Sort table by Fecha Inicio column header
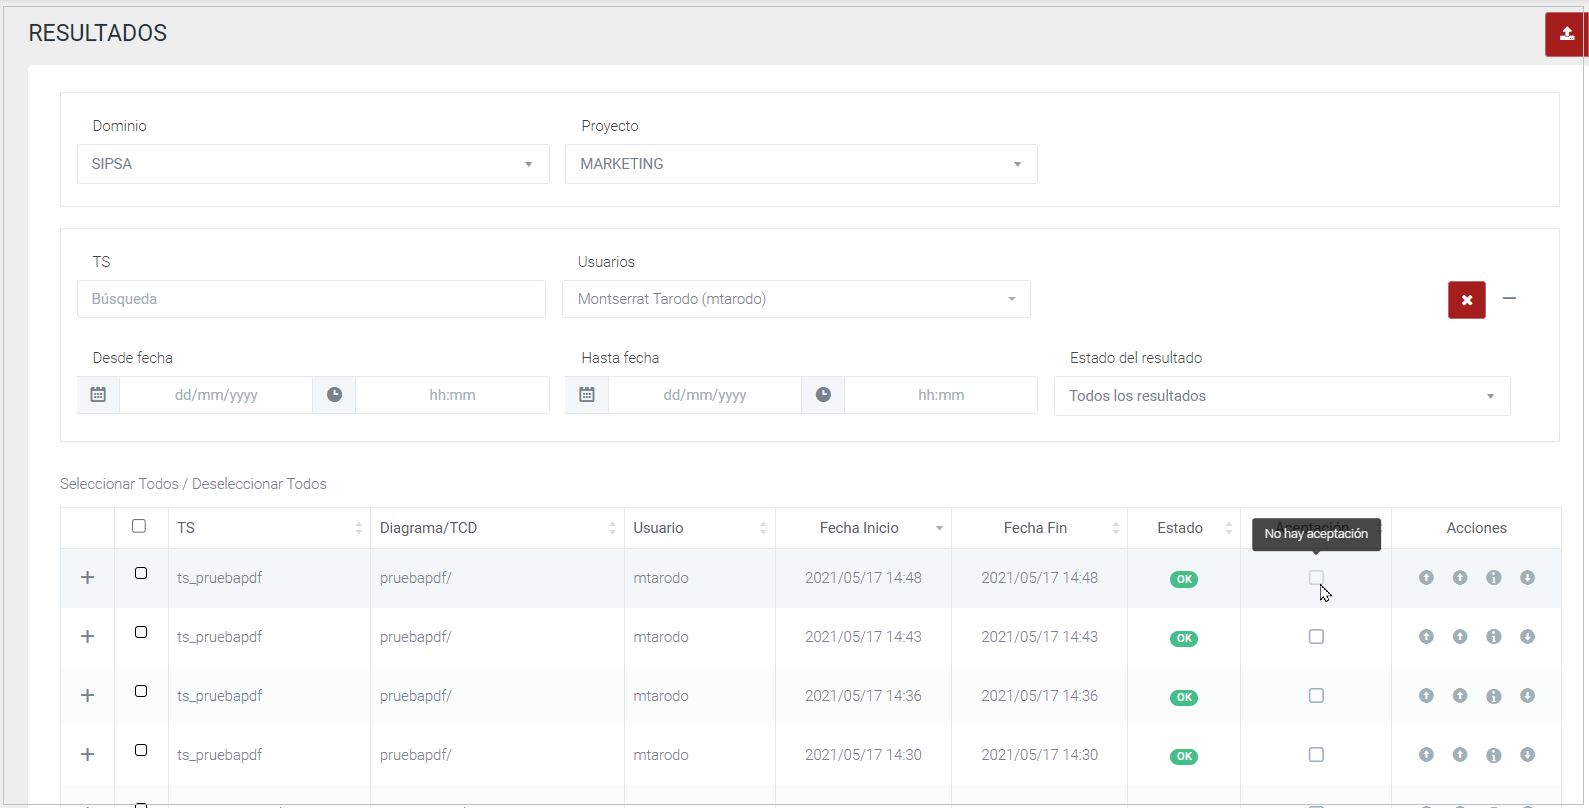Screen dimensions: 1589x808 coord(860,528)
